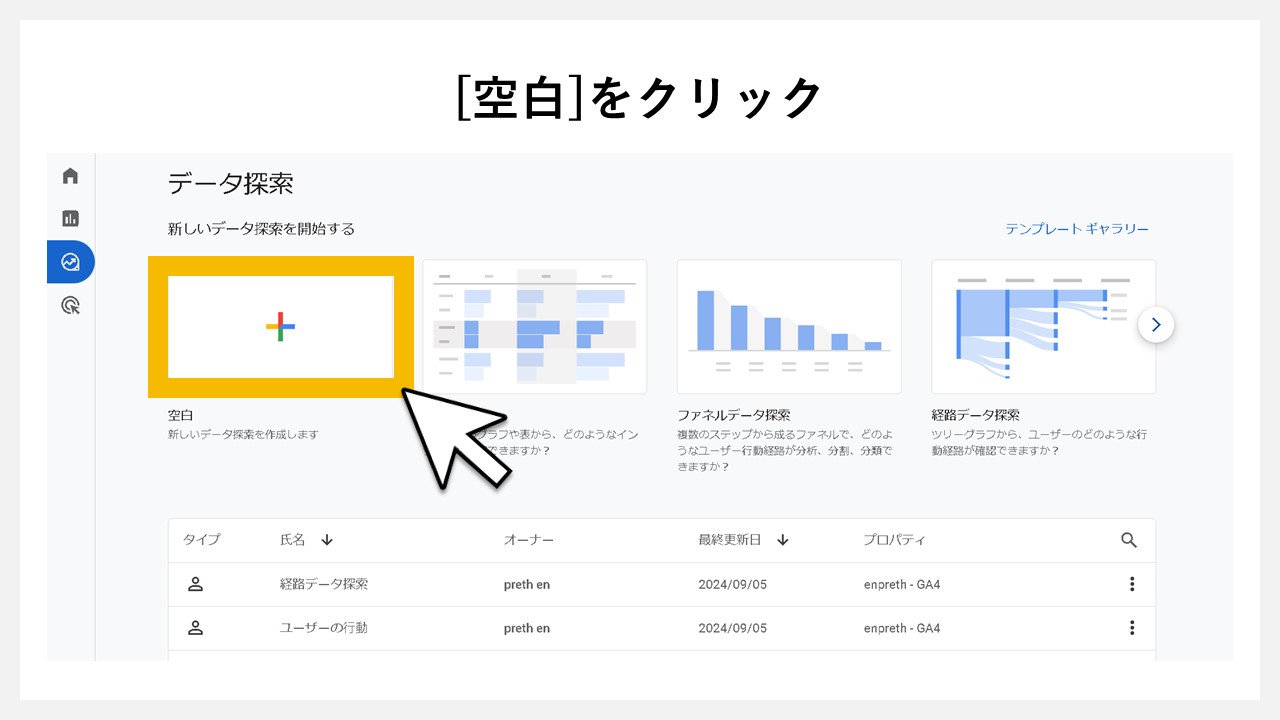The width and height of the screenshot is (1280, 720).
Task: Click the user type icon beside 経路データ探索
Action: pos(196,584)
